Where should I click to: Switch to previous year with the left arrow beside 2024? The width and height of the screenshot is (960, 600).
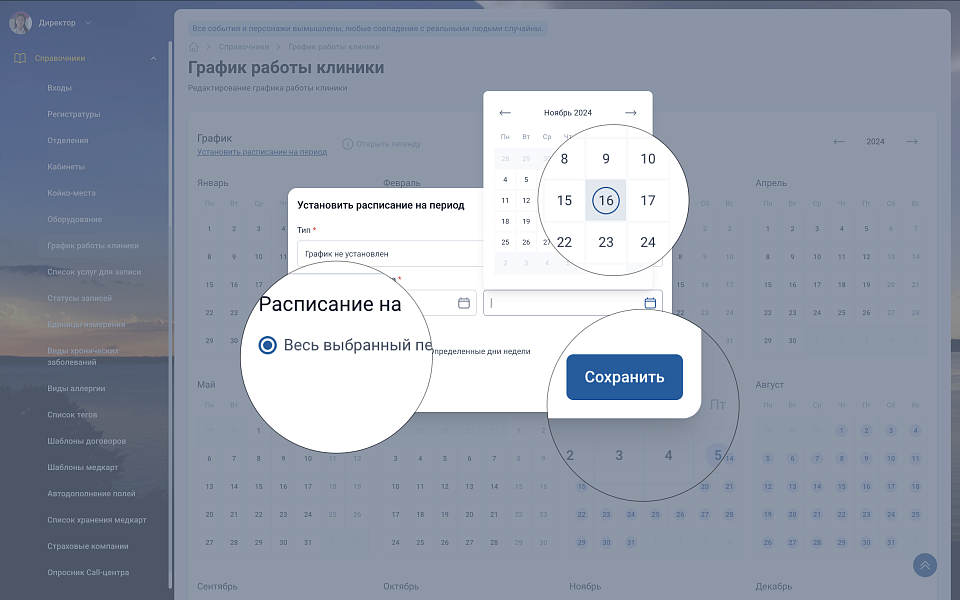click(839, 142)
